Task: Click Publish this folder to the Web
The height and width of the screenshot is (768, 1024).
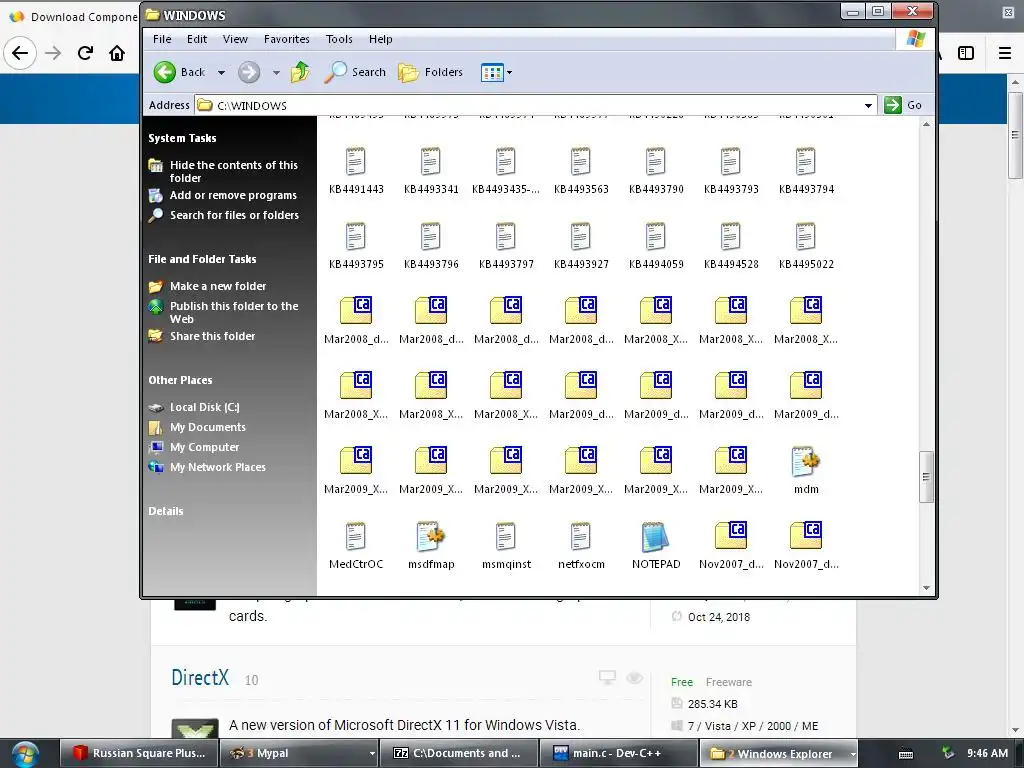Action: (x=234, y=312)
